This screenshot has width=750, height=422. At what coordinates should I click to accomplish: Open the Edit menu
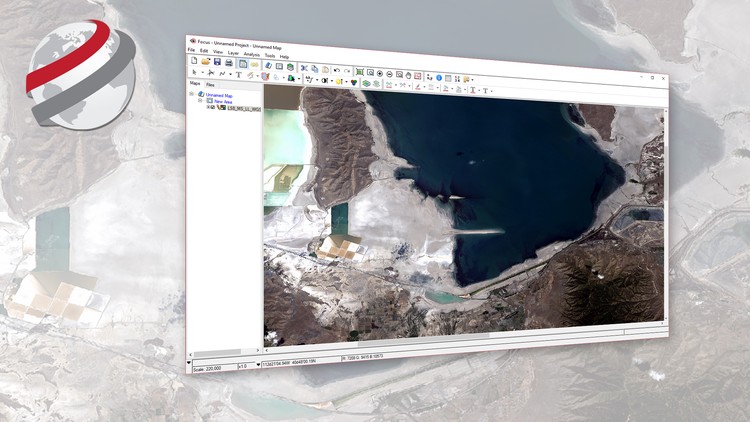[204, 51]
